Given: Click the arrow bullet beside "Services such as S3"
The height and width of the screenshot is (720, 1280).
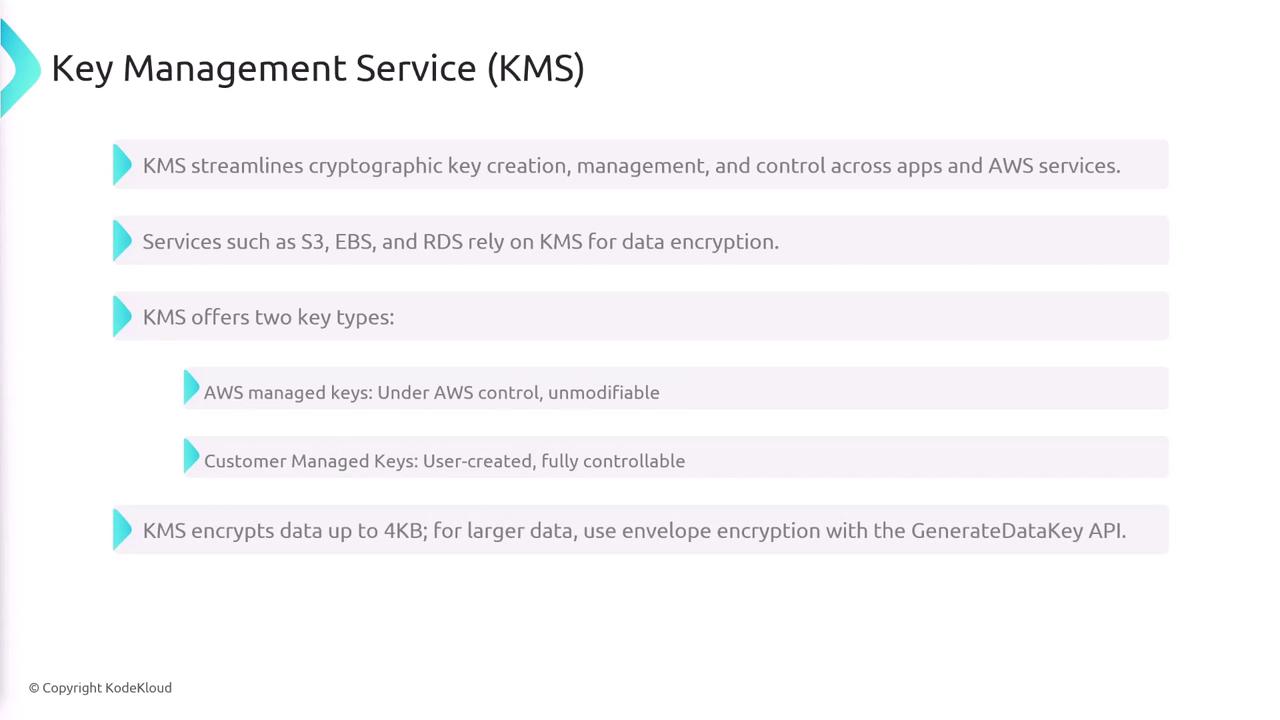Looking at the screenshot, I should point(122,241).
